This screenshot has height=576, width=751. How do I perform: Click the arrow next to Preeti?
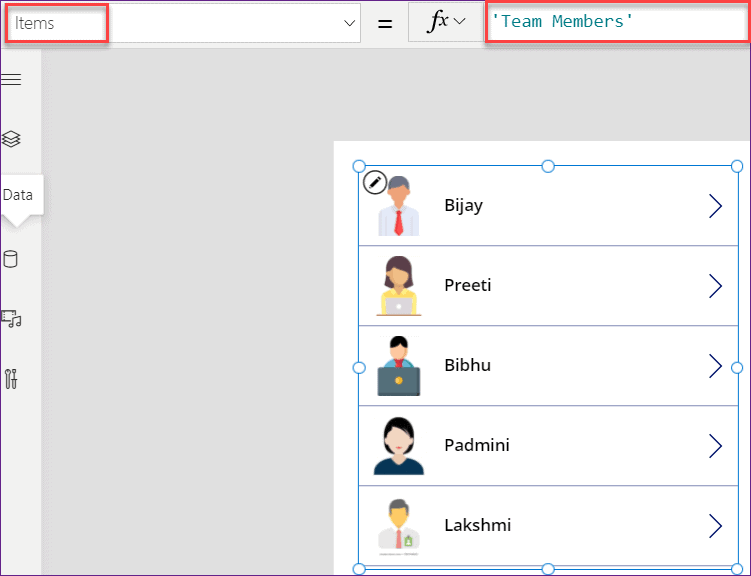coord(715,286)
